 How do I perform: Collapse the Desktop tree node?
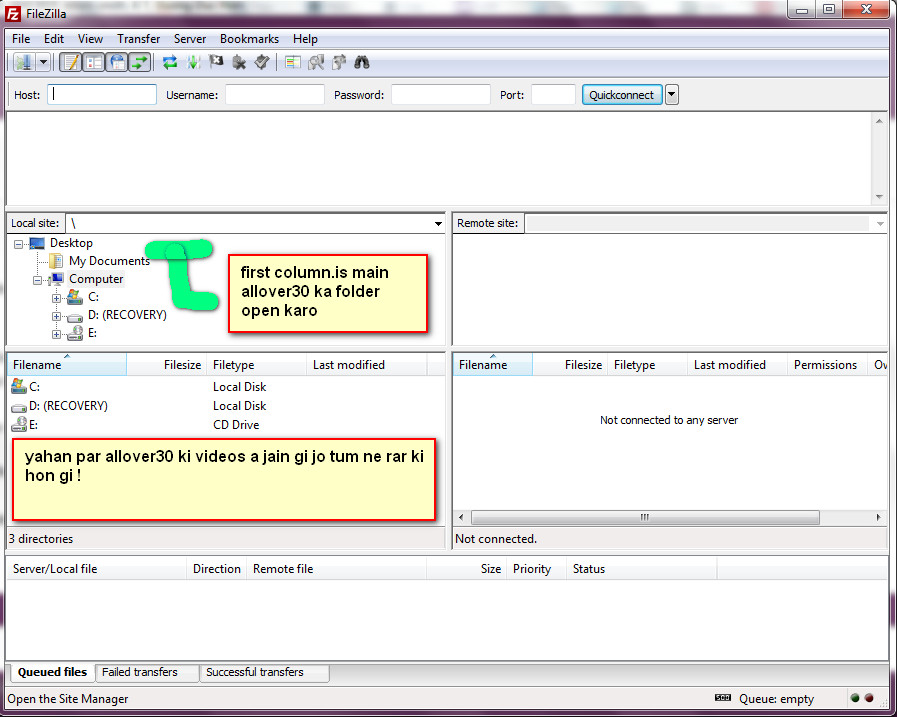click(18, 244)
